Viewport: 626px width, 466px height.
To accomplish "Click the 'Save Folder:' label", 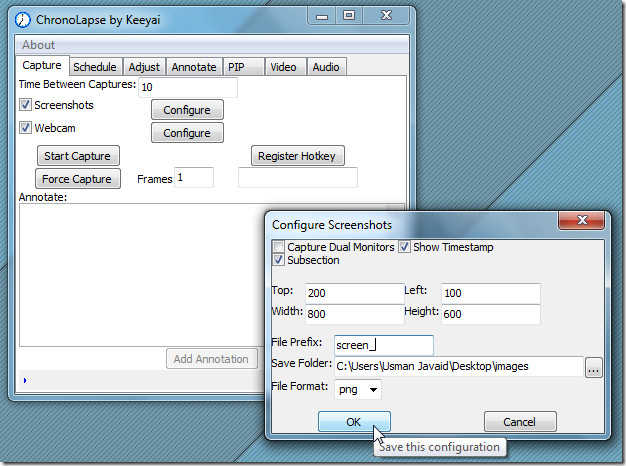I will click(x=301, y=363).
